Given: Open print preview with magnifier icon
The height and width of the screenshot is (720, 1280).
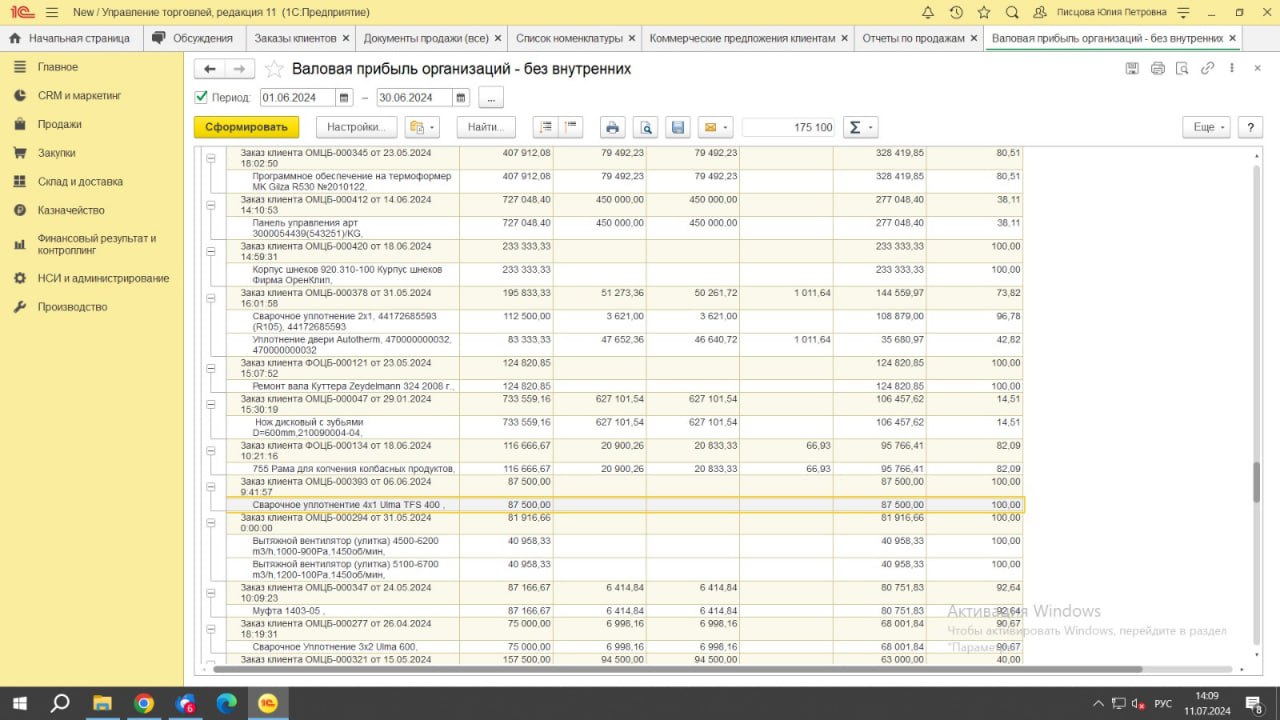Looking at the screenshot, I should (645, 127).
